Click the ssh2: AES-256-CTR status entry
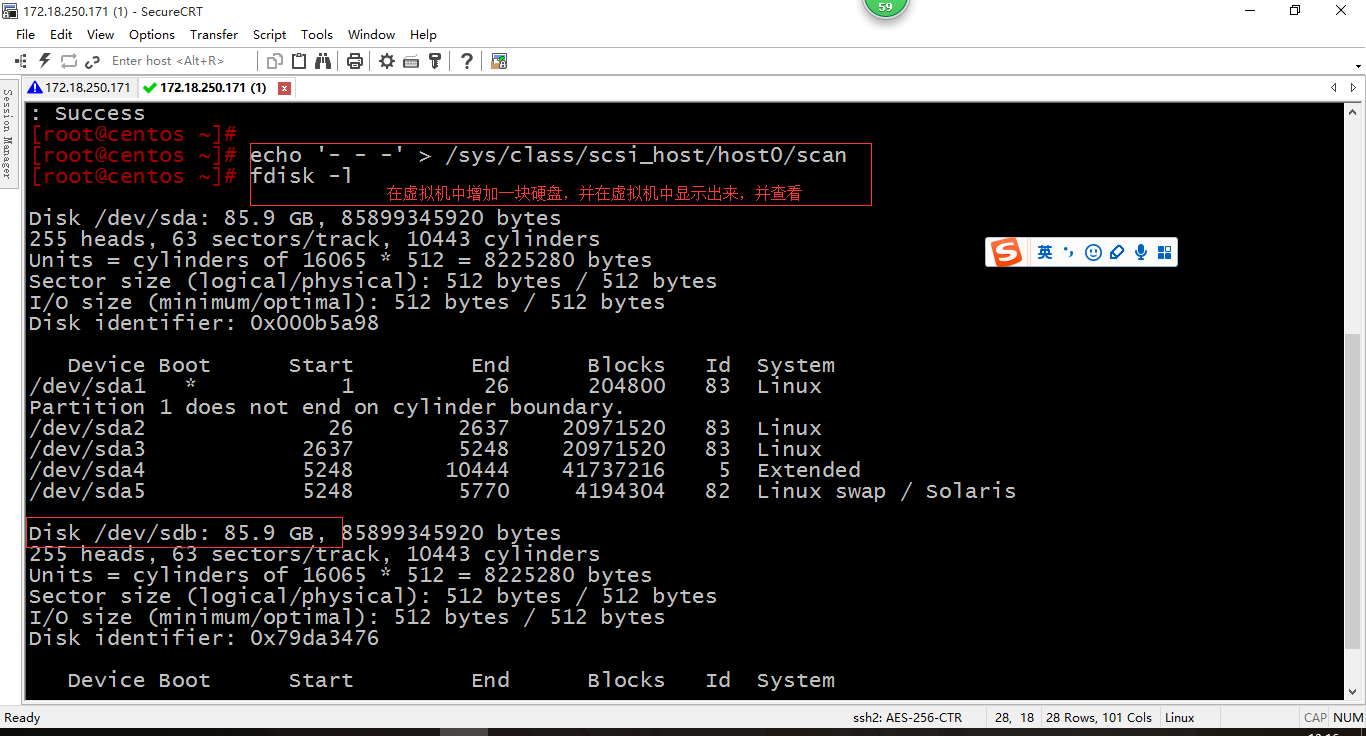The height and width of the screenshot is (736, 1366). (907, 718)
